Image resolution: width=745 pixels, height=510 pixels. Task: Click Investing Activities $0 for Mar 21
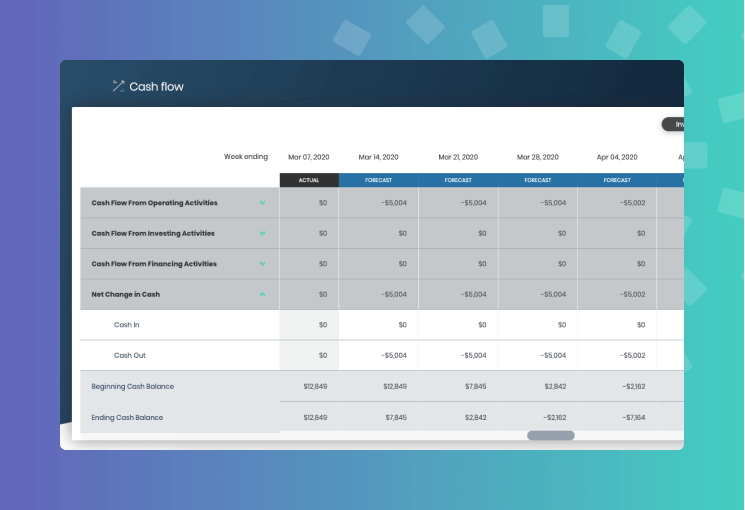(482, 233)
